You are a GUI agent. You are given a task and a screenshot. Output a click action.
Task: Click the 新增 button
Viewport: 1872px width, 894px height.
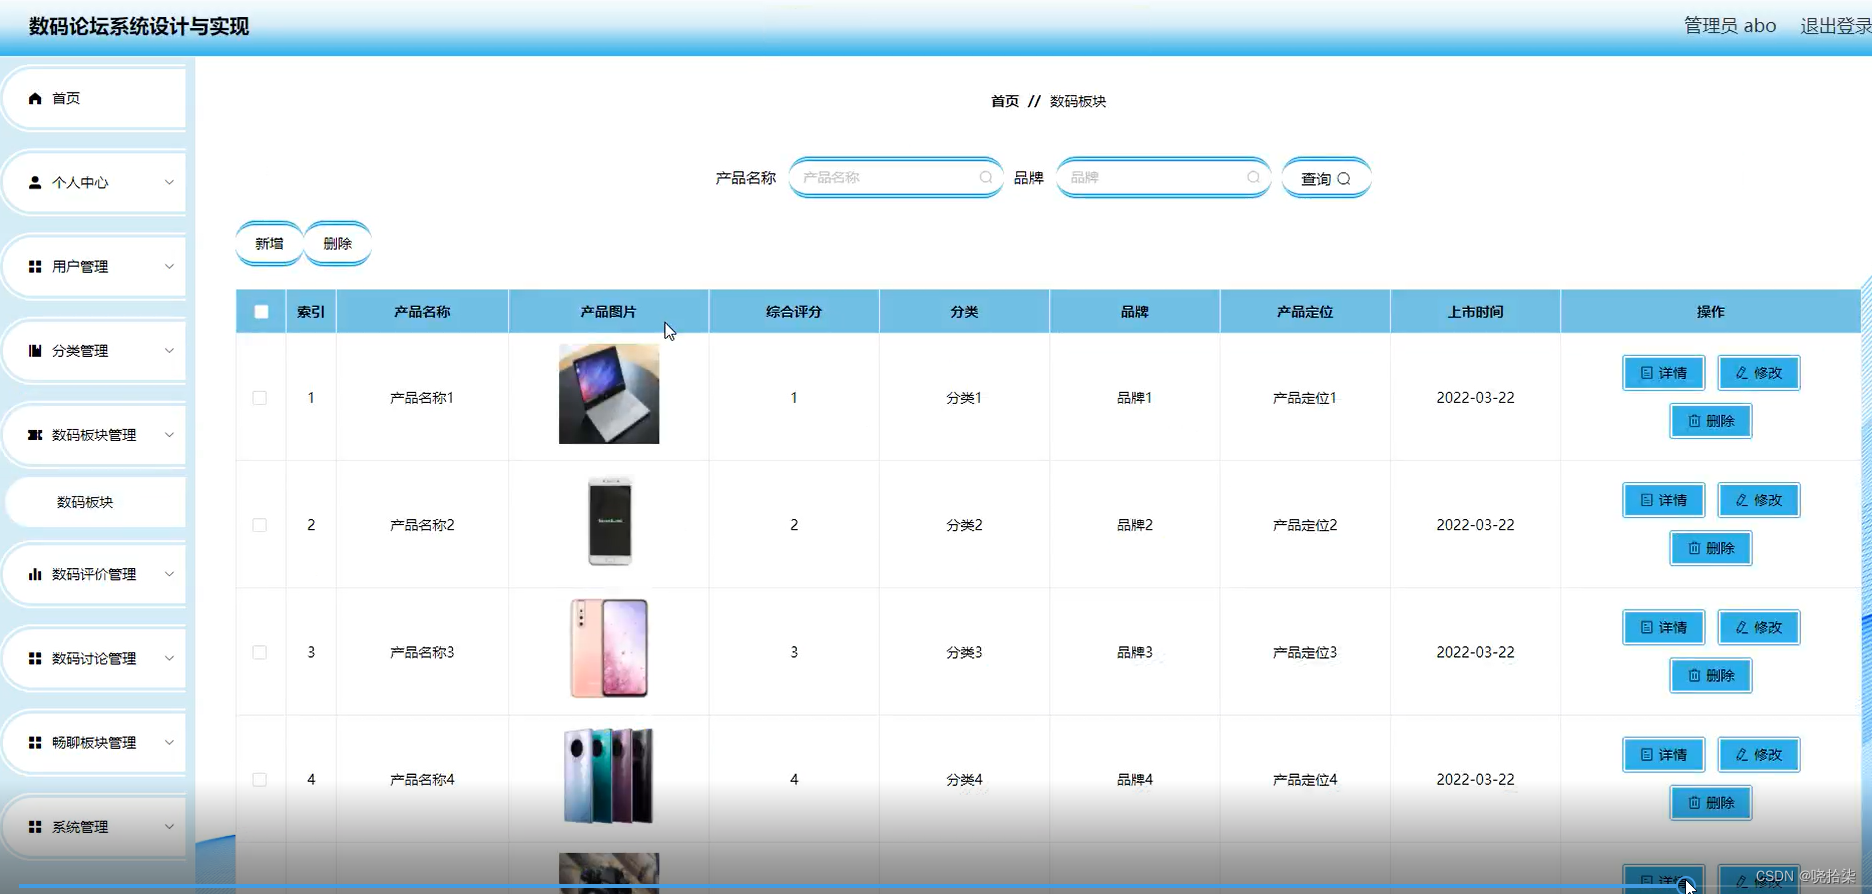[x=269, y=243]
